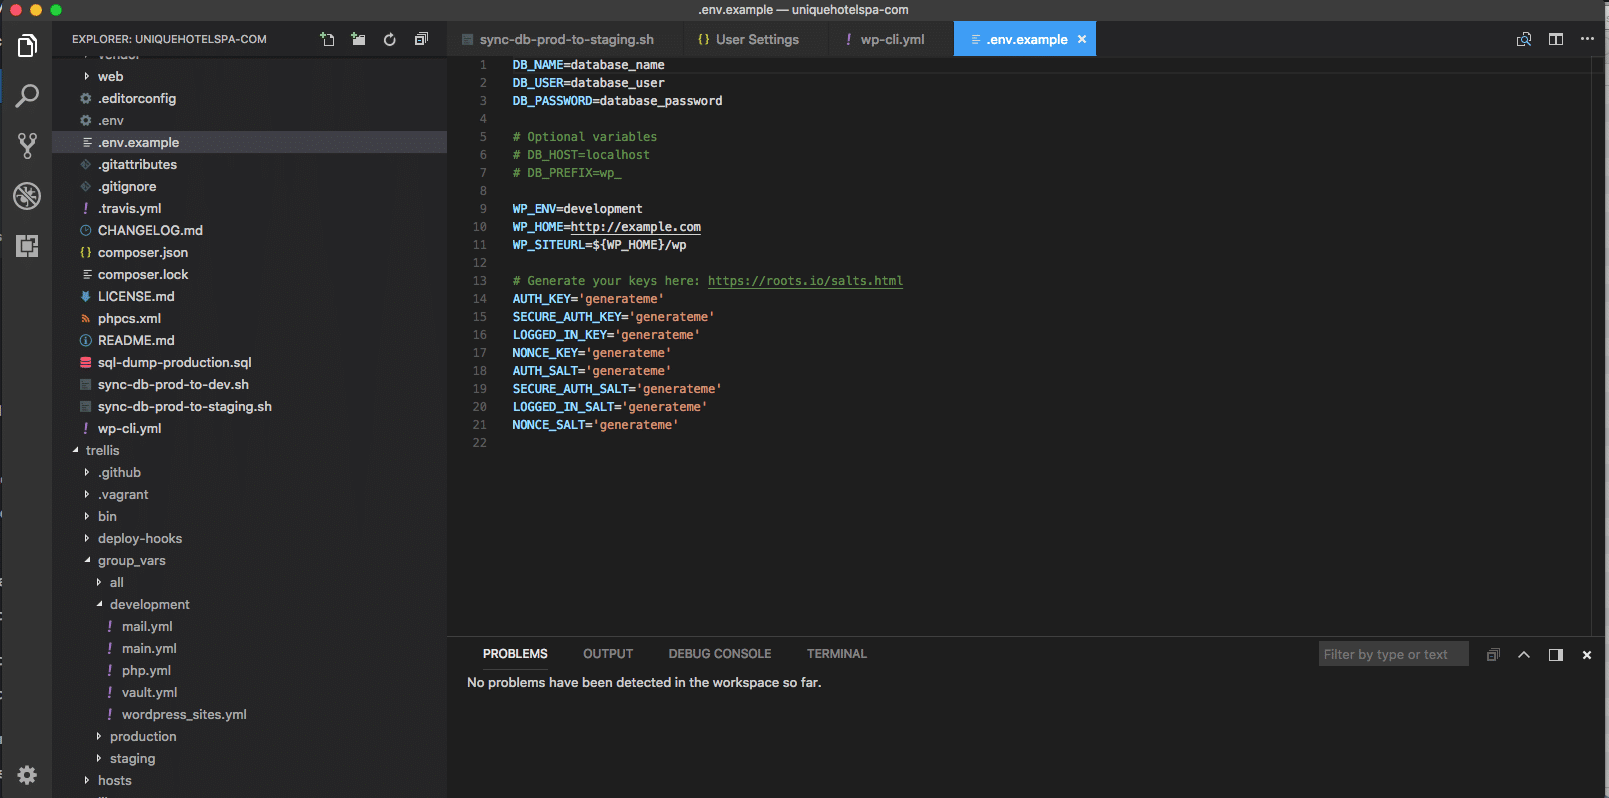
Task: Expand the all folder
Action: (250, 582)
